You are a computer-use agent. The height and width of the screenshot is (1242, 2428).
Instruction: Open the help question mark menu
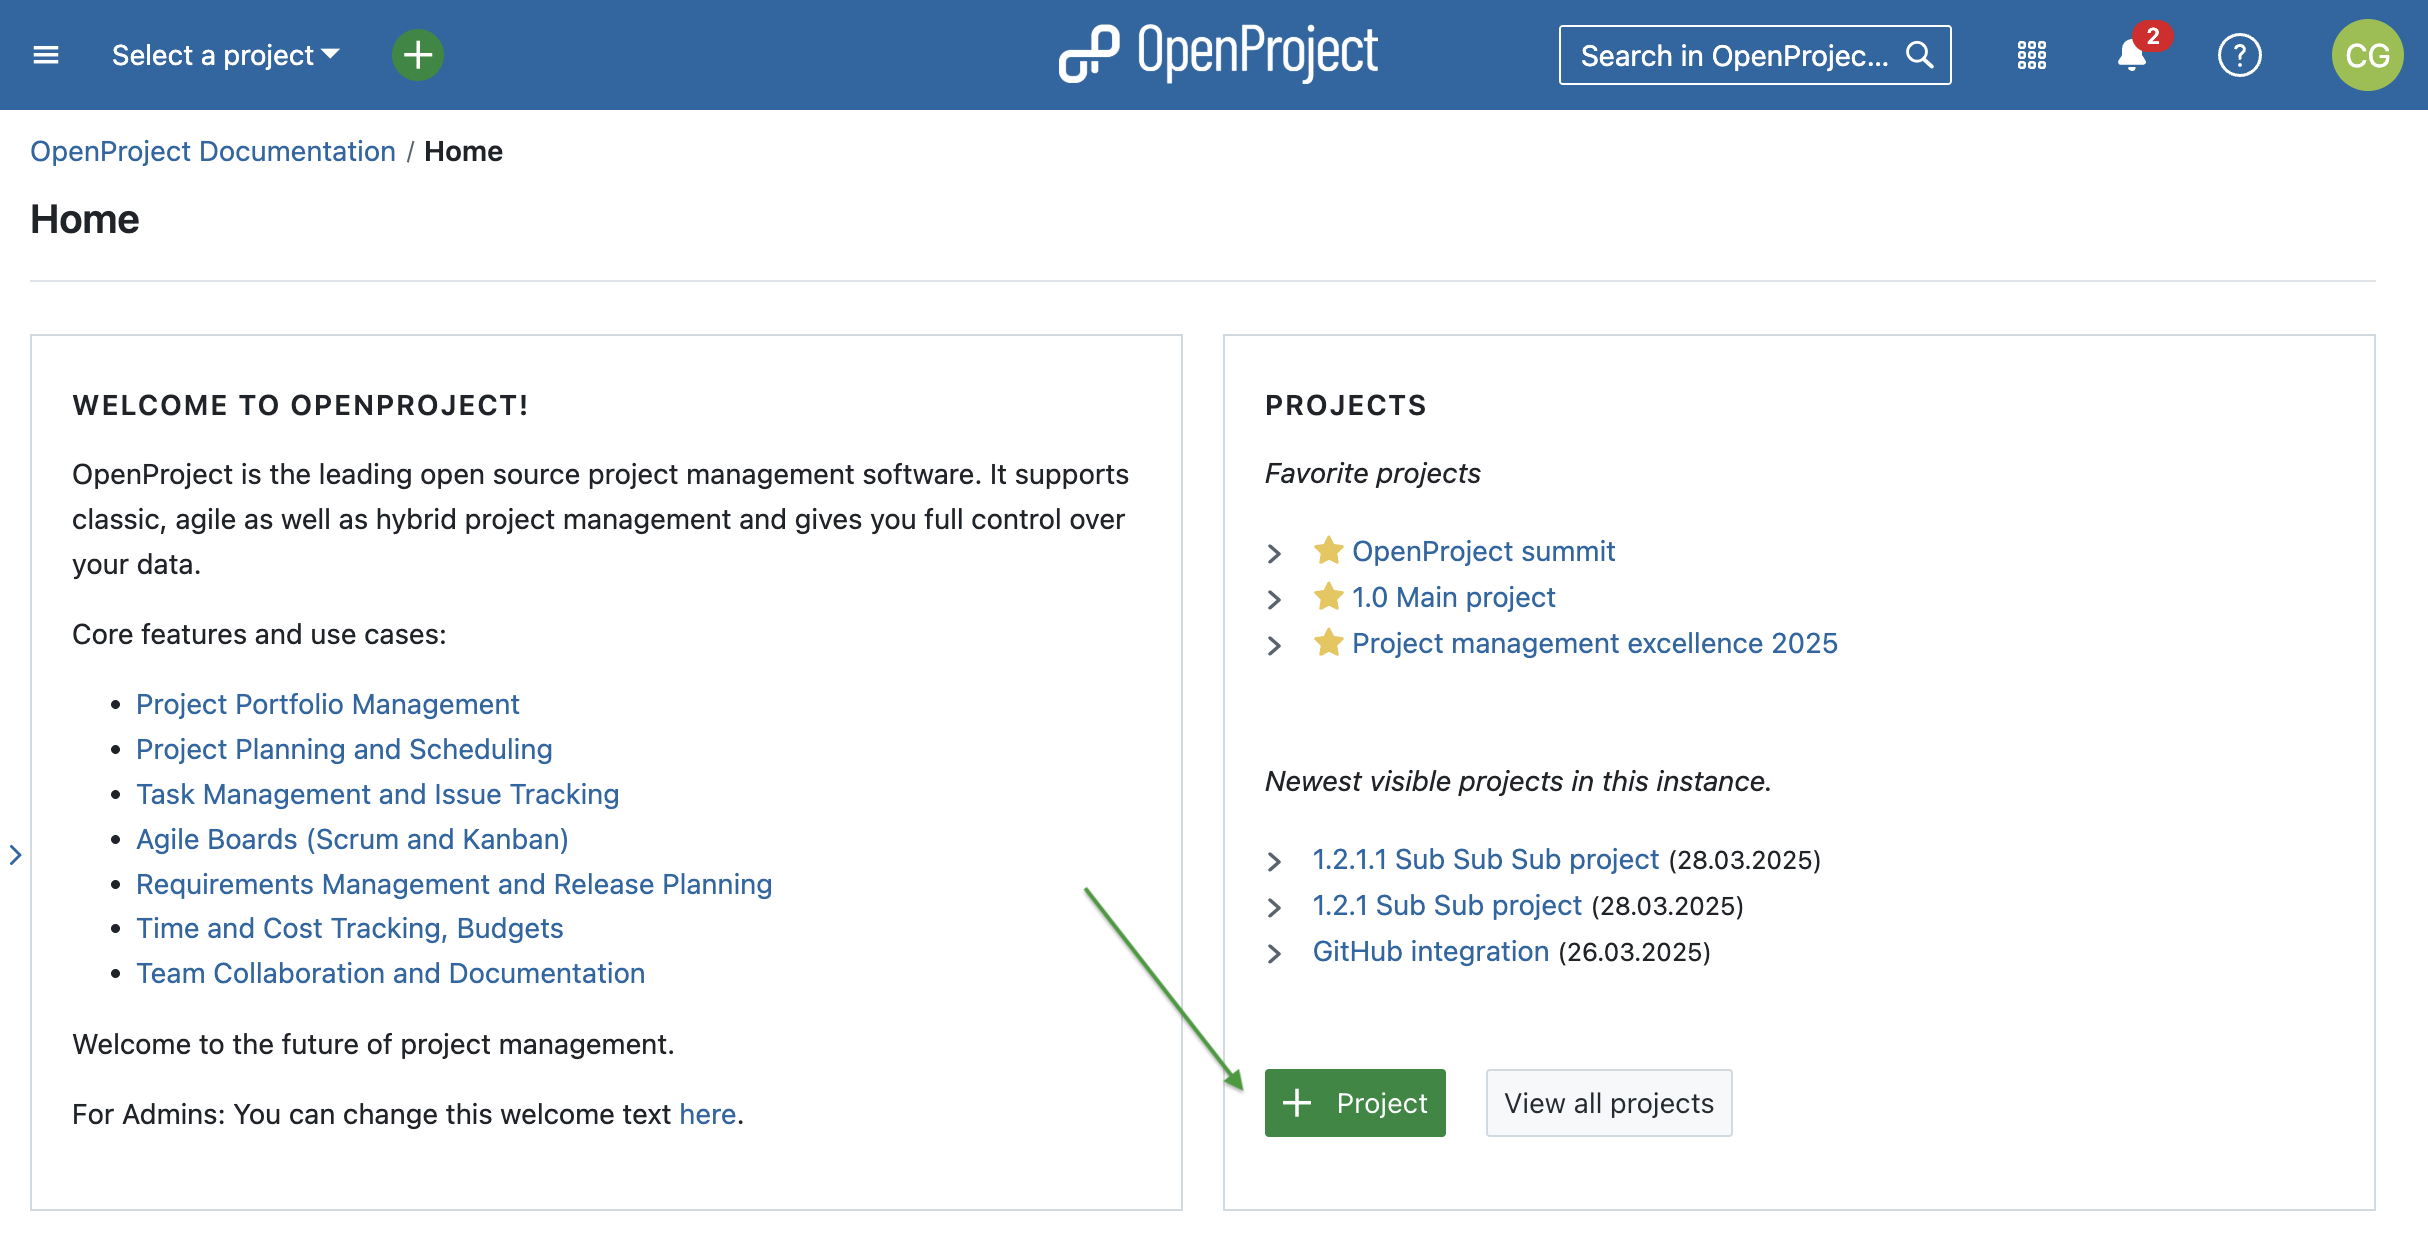pos(2240,55)
